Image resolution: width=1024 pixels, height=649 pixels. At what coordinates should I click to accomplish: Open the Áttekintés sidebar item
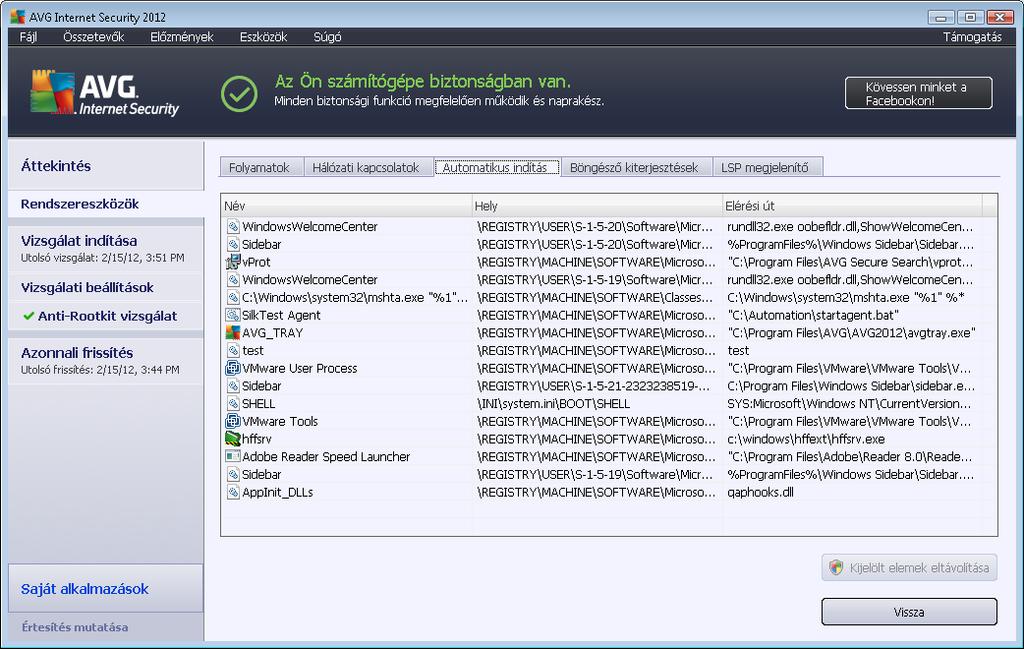coord(106,166)
